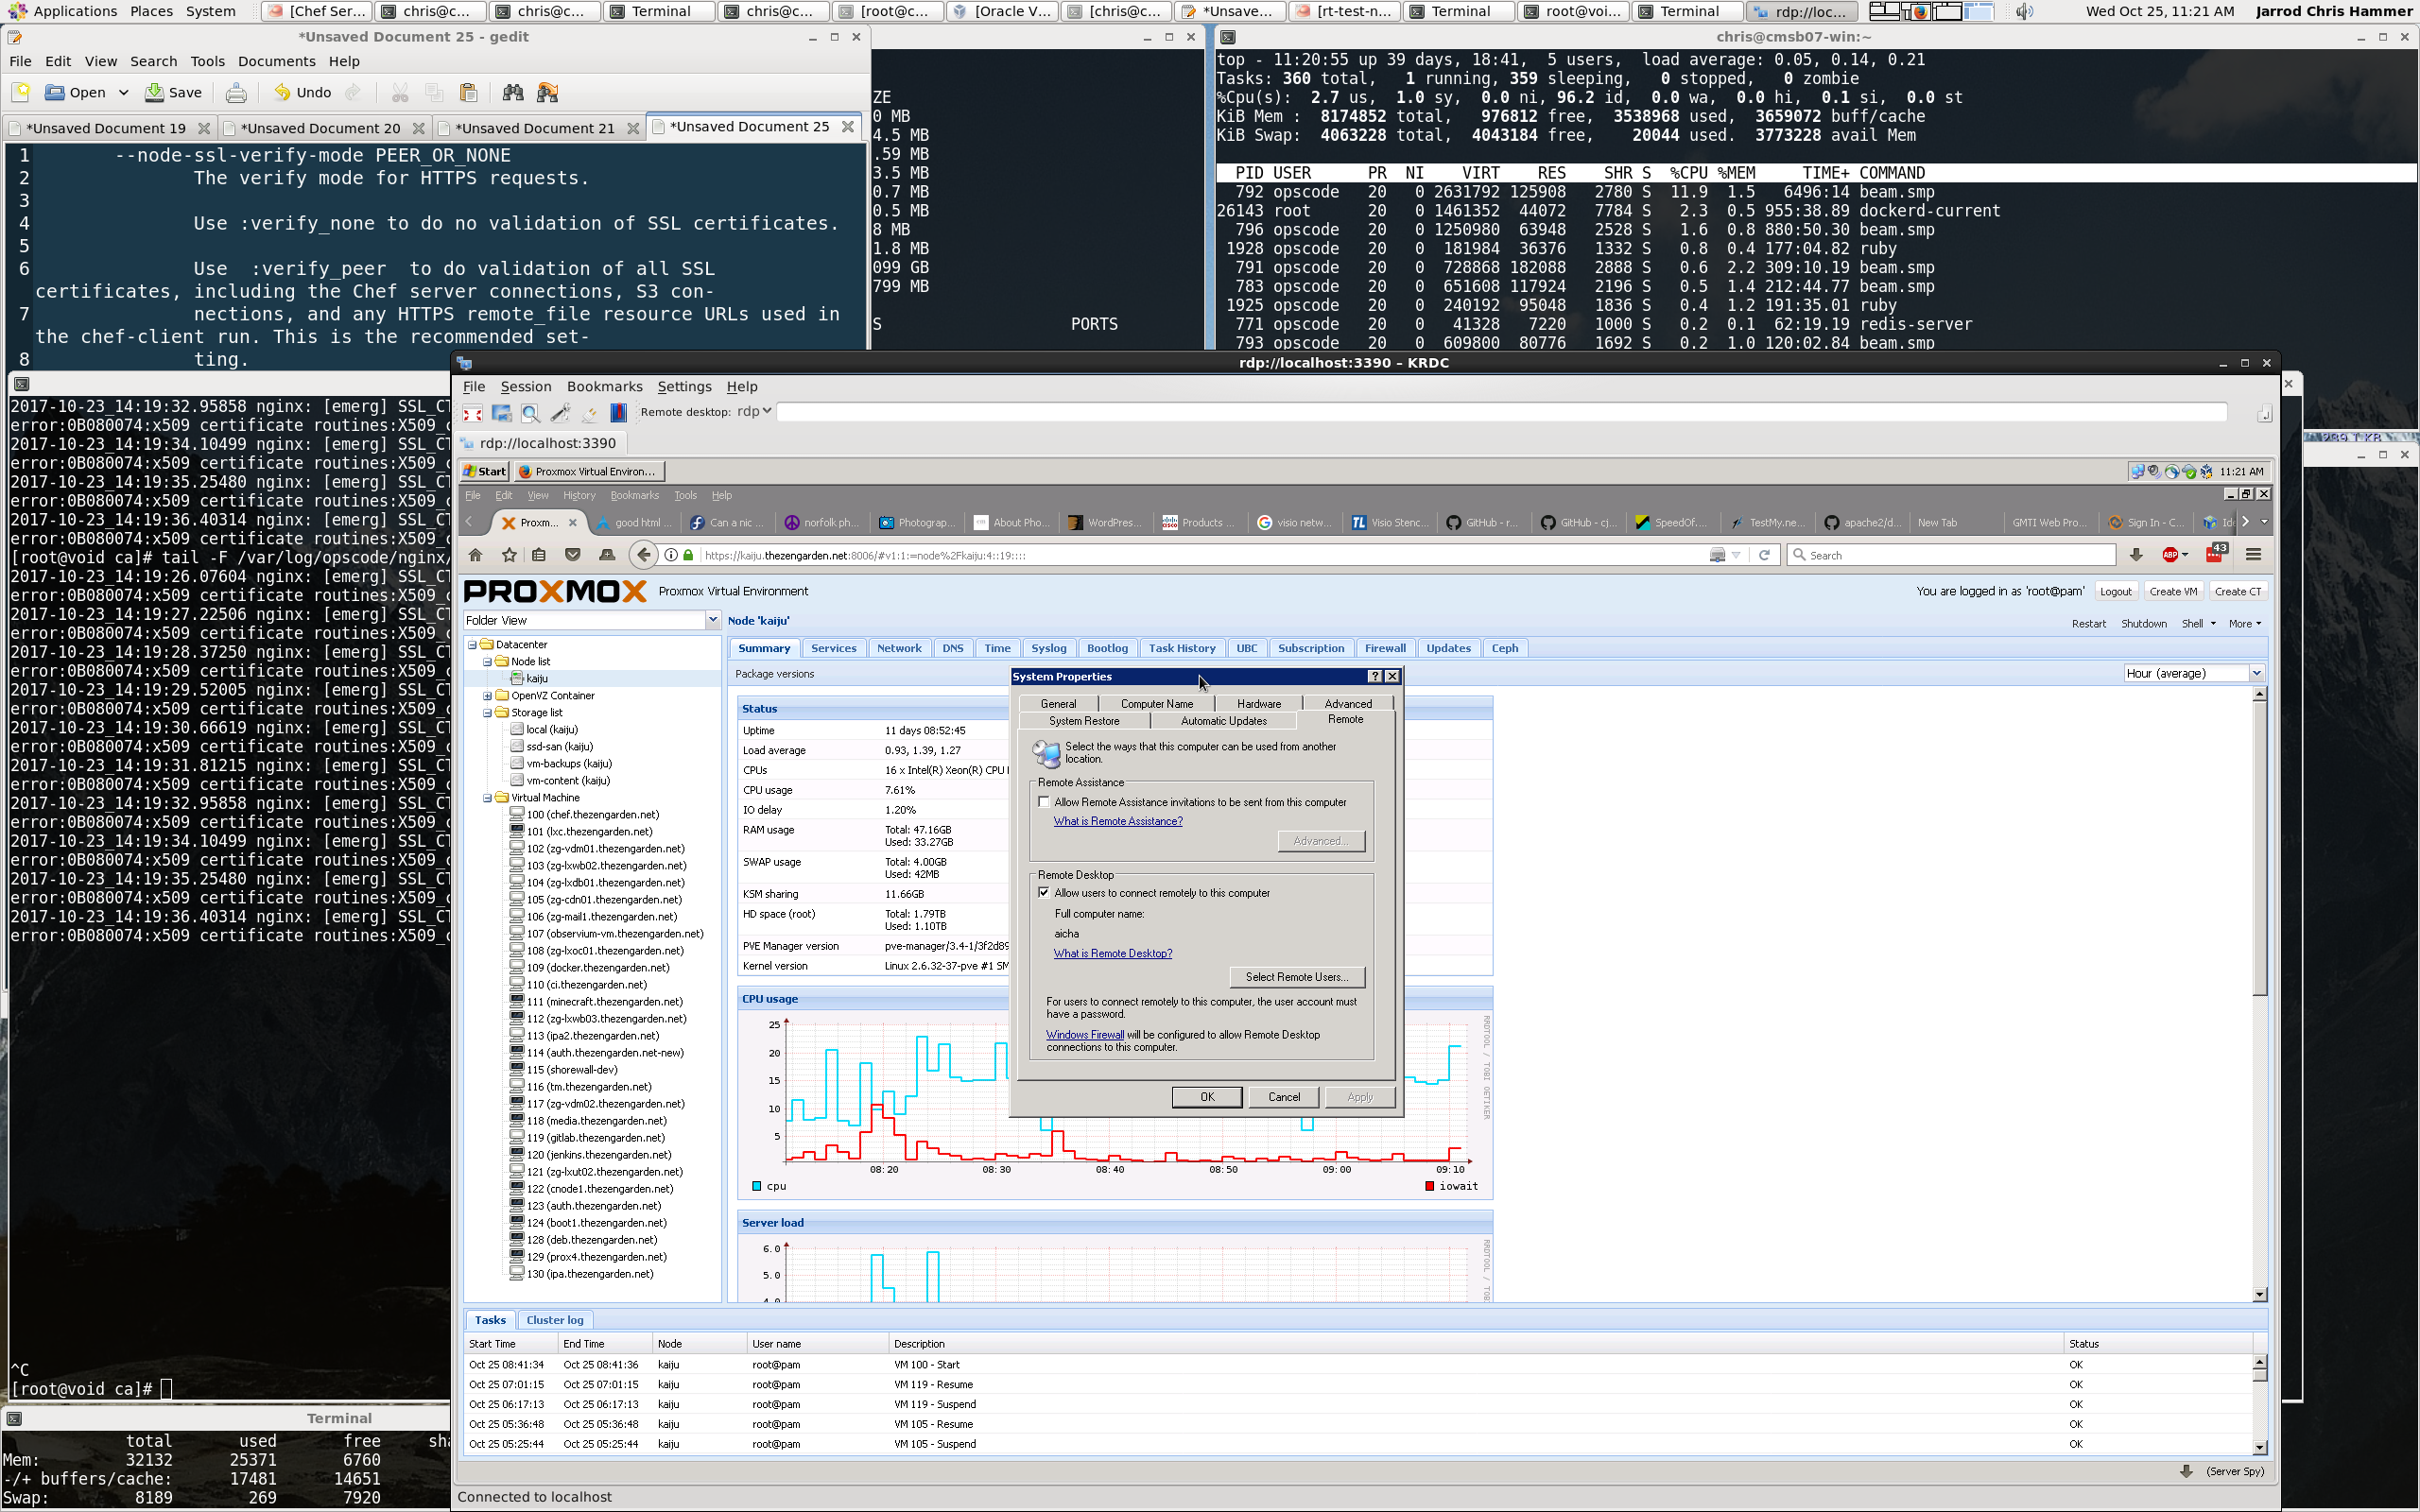Click Create VM button in Proxmox

click(x=2172, y=592)
